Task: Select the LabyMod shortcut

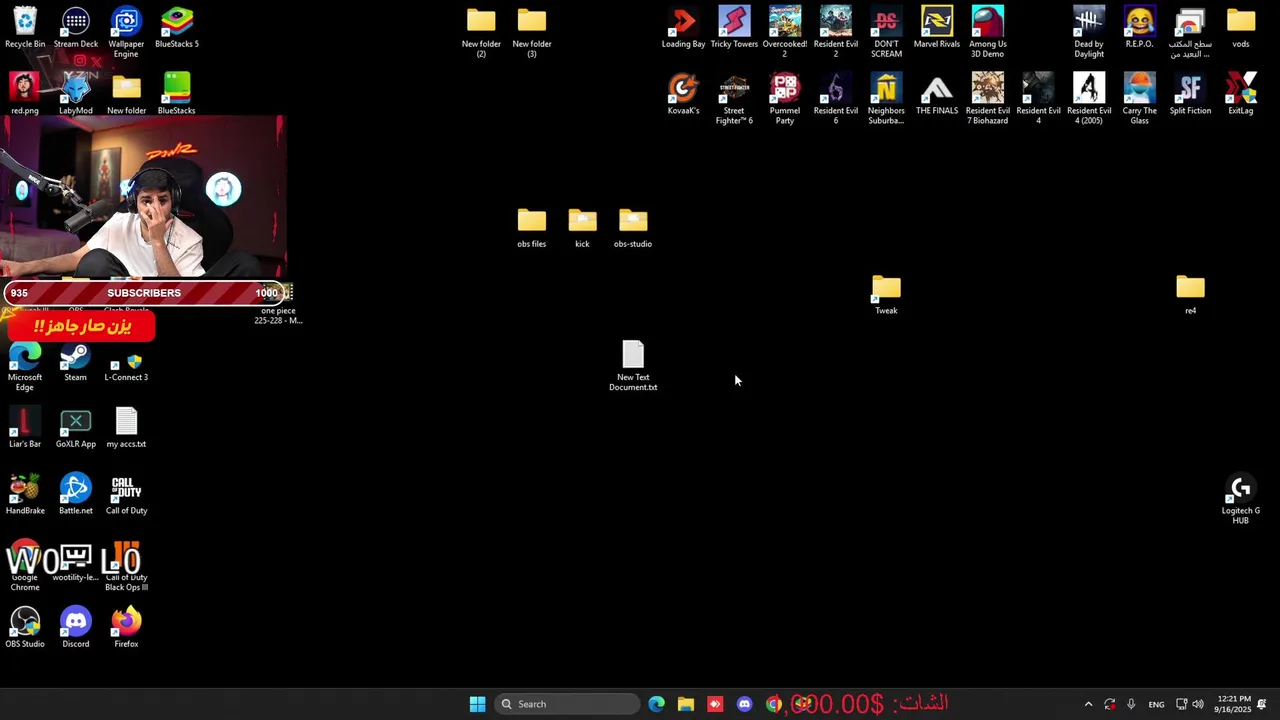Action: (x=76, y=94)
